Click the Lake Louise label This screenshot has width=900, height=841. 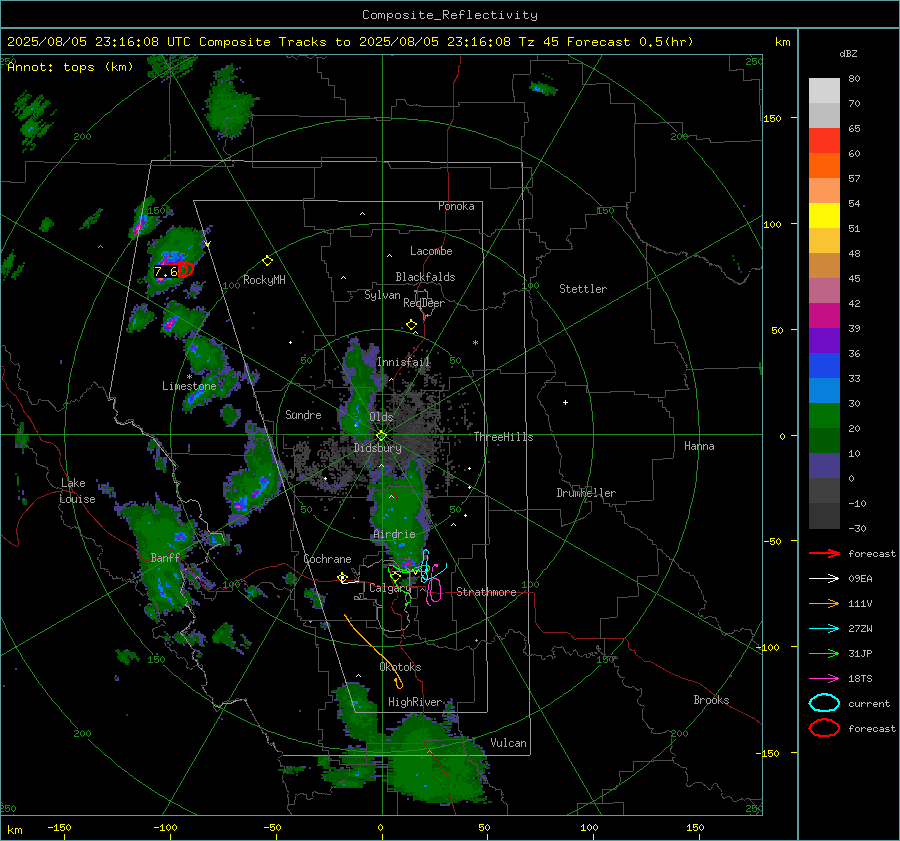point(77,491)
